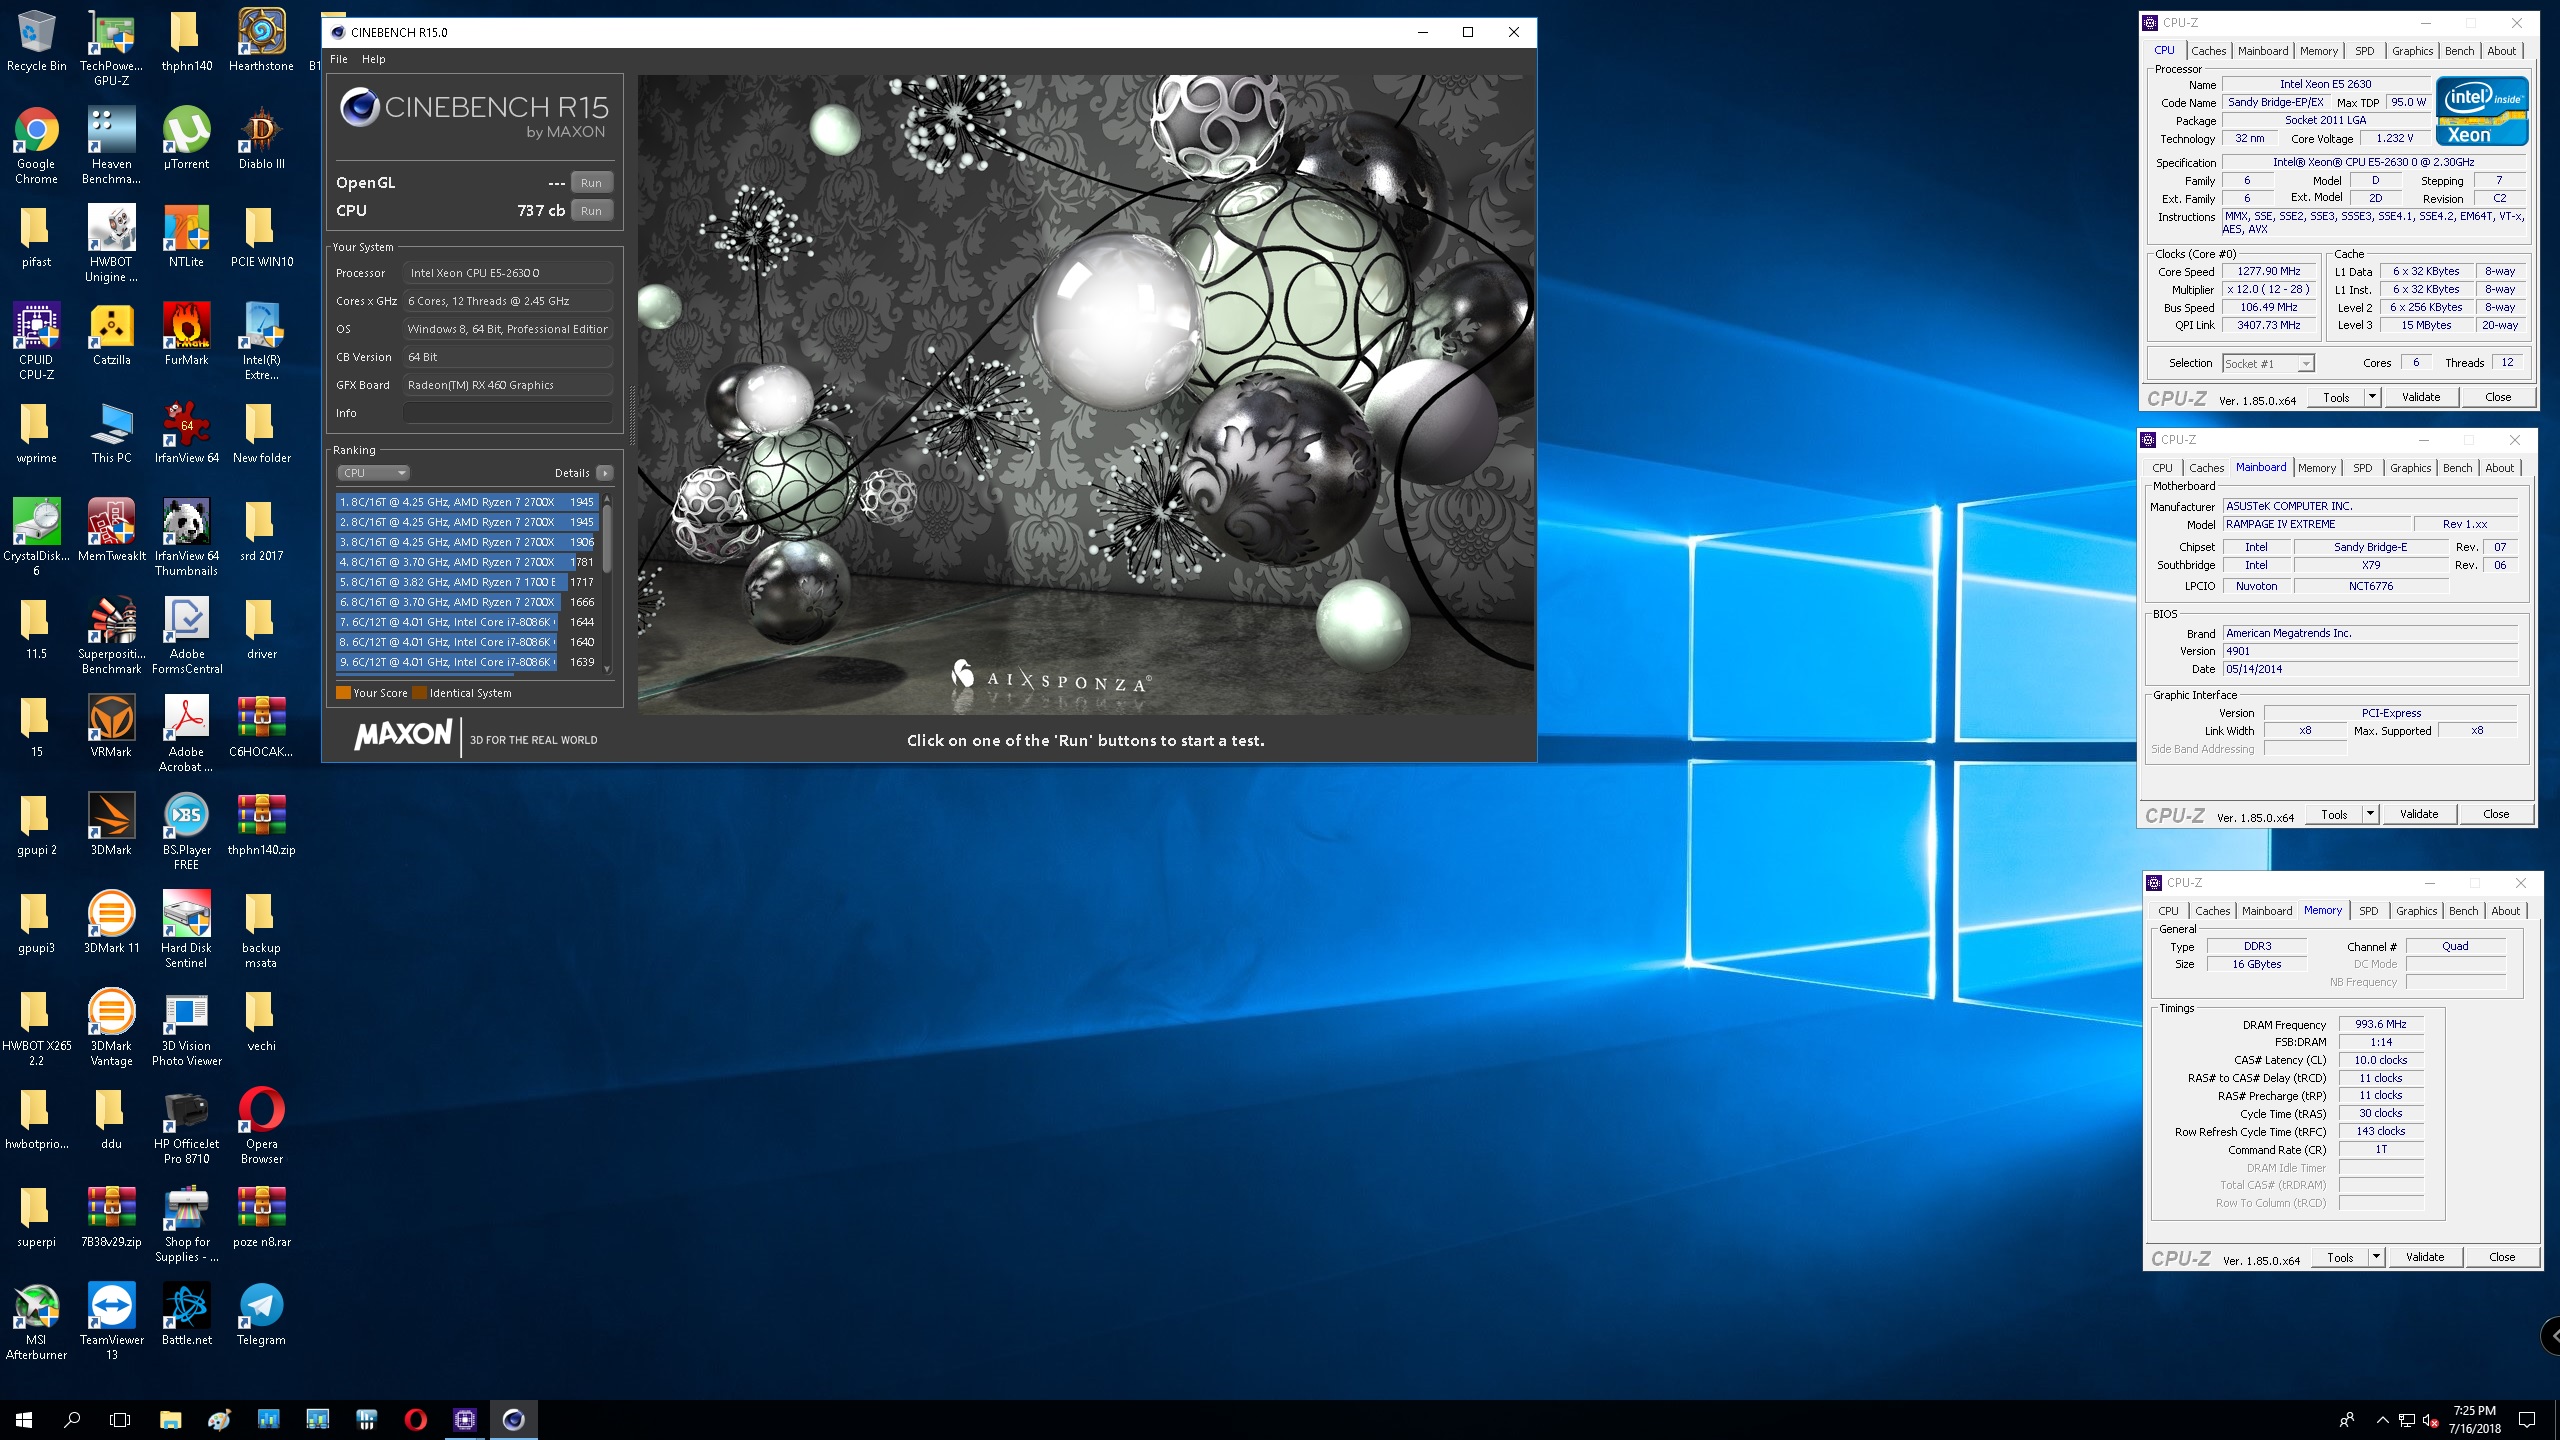Open taskbar search icon
2560x1440 pixels.
[72, 1419]
